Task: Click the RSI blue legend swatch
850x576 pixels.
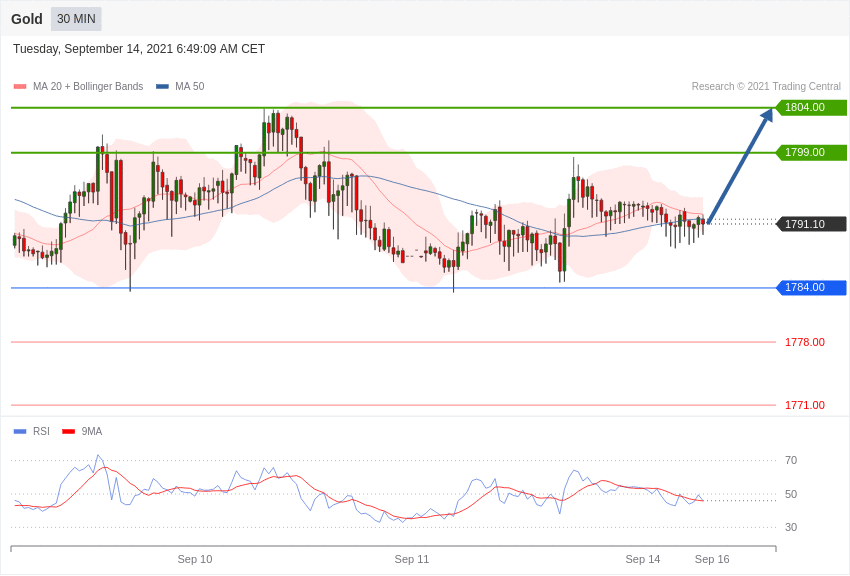Action: pos(20,431)
